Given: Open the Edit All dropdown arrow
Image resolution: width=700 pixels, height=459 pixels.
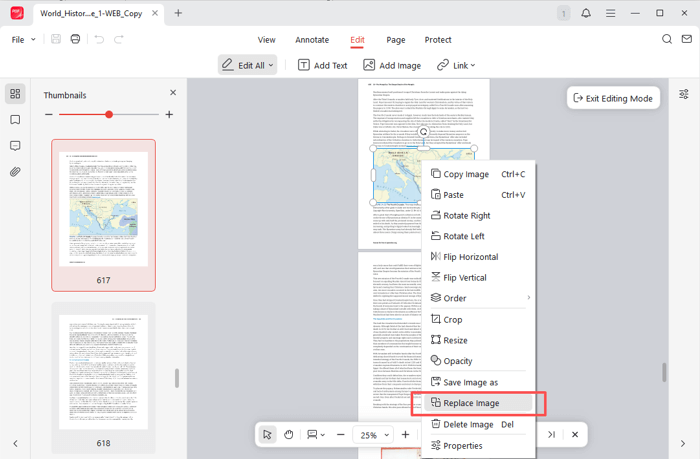Looking at the screenshot, I should point(271,65).
